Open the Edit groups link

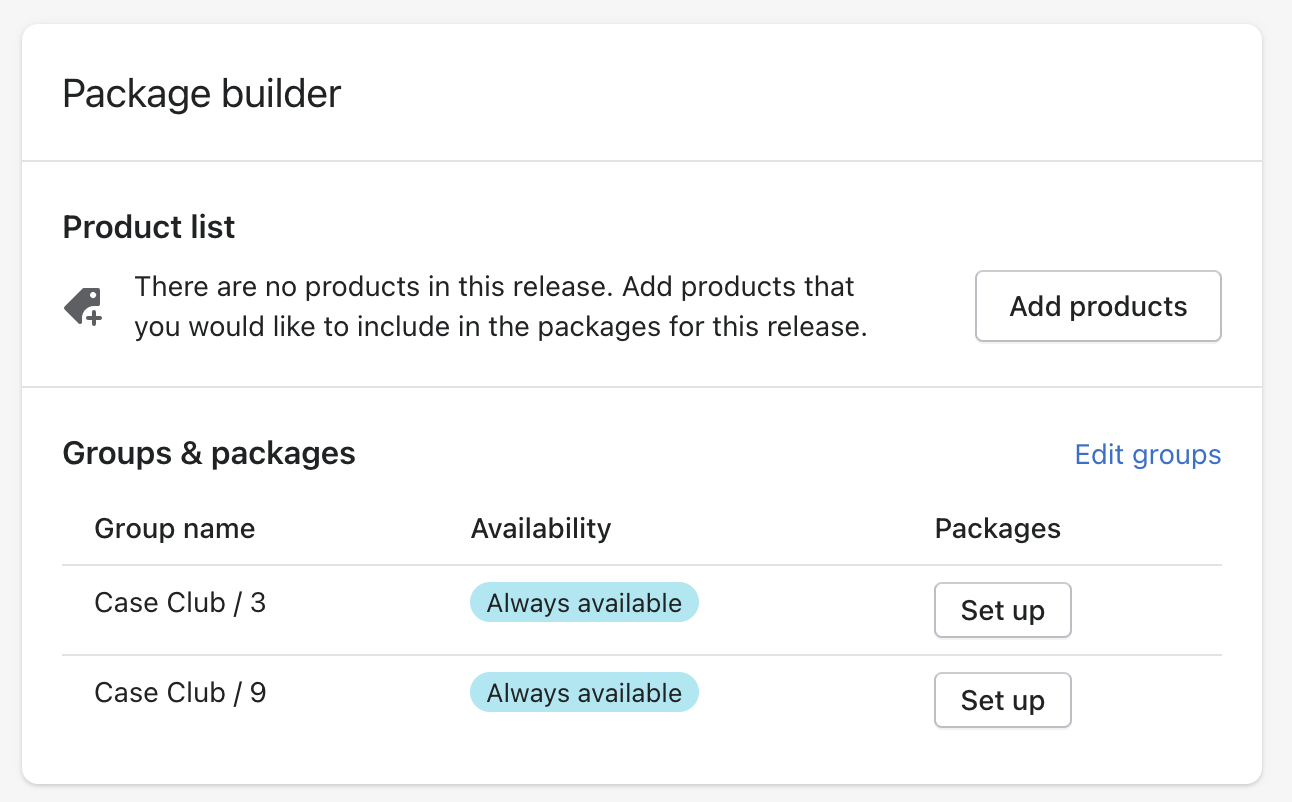(x=1147, y=455)
